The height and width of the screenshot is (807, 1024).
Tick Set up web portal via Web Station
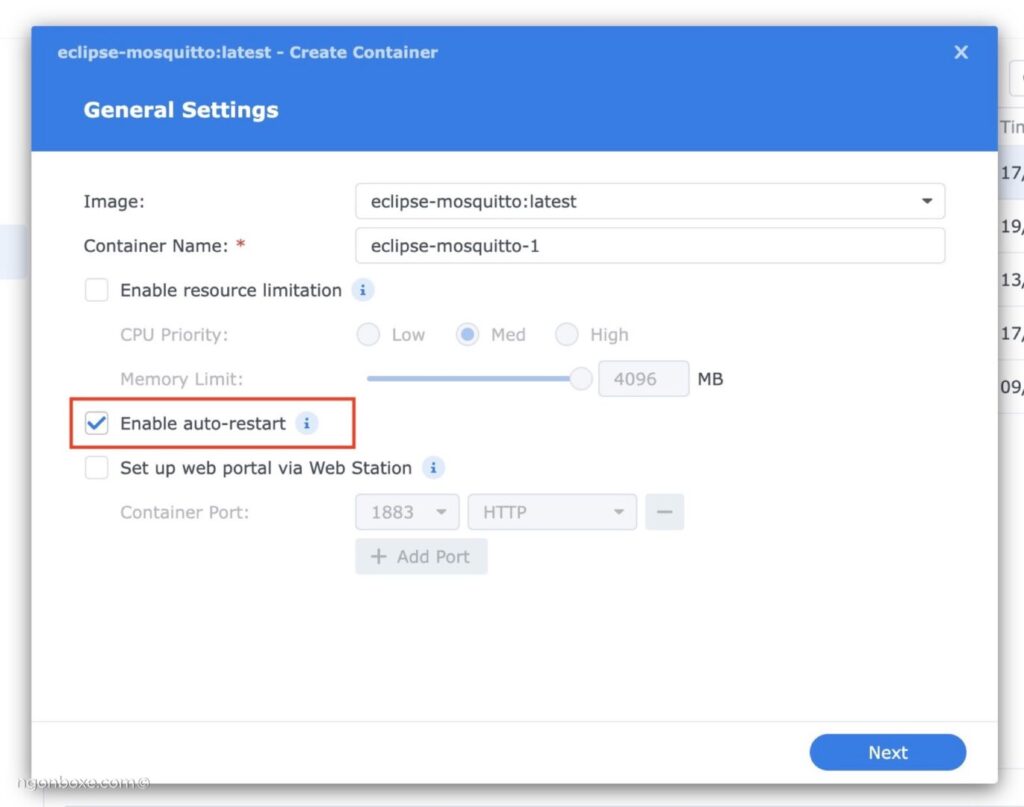(x=97, y=467)
